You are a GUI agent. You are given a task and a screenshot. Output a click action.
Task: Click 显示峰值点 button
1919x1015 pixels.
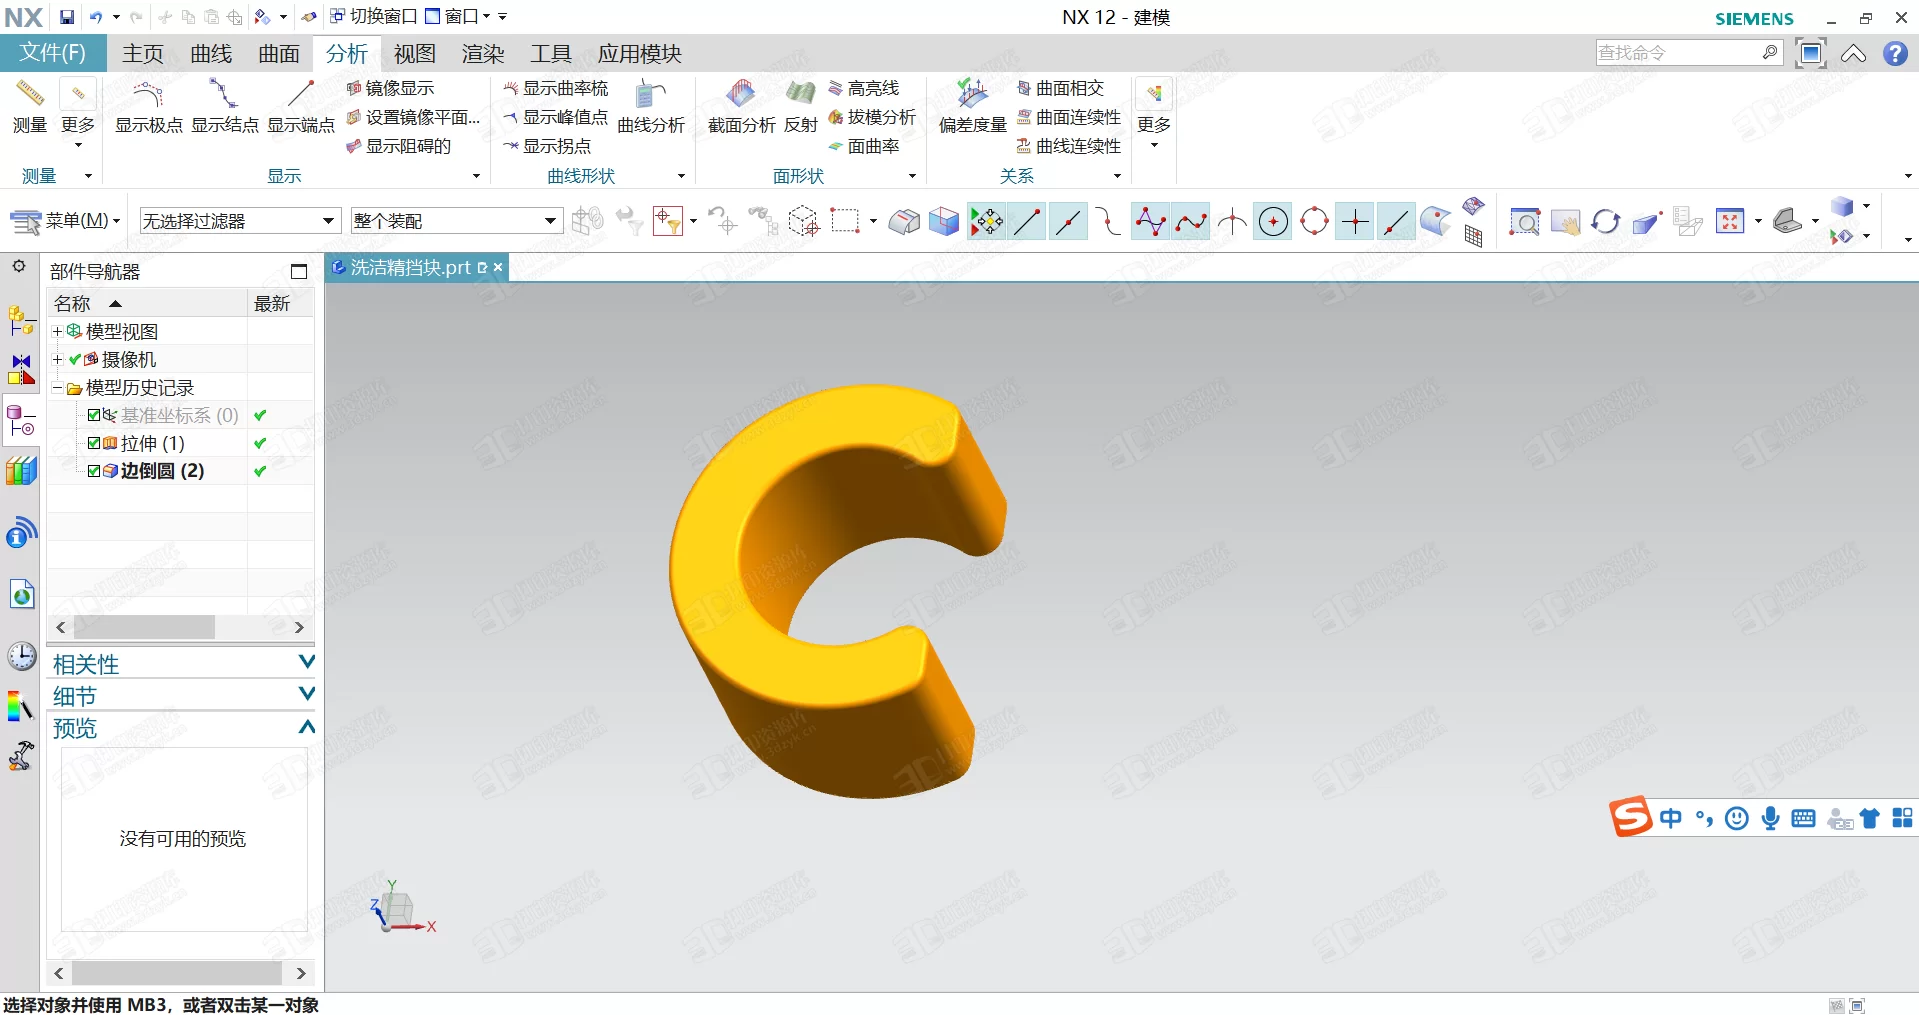pyautogui.click(x=556, y=117)
